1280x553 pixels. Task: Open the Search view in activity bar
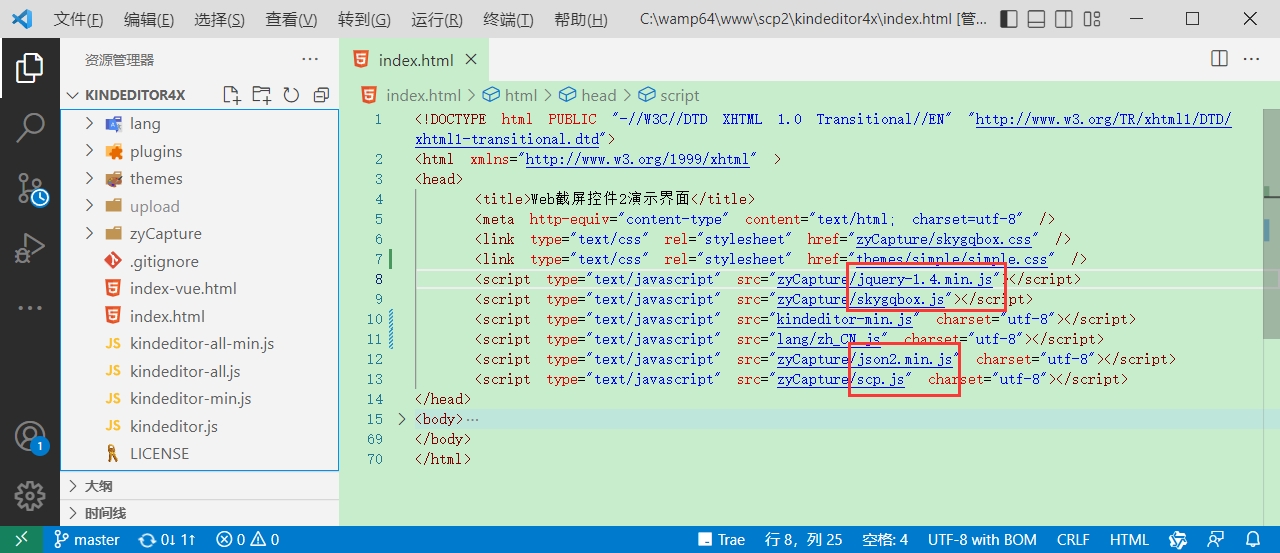(x=30, y=127)
